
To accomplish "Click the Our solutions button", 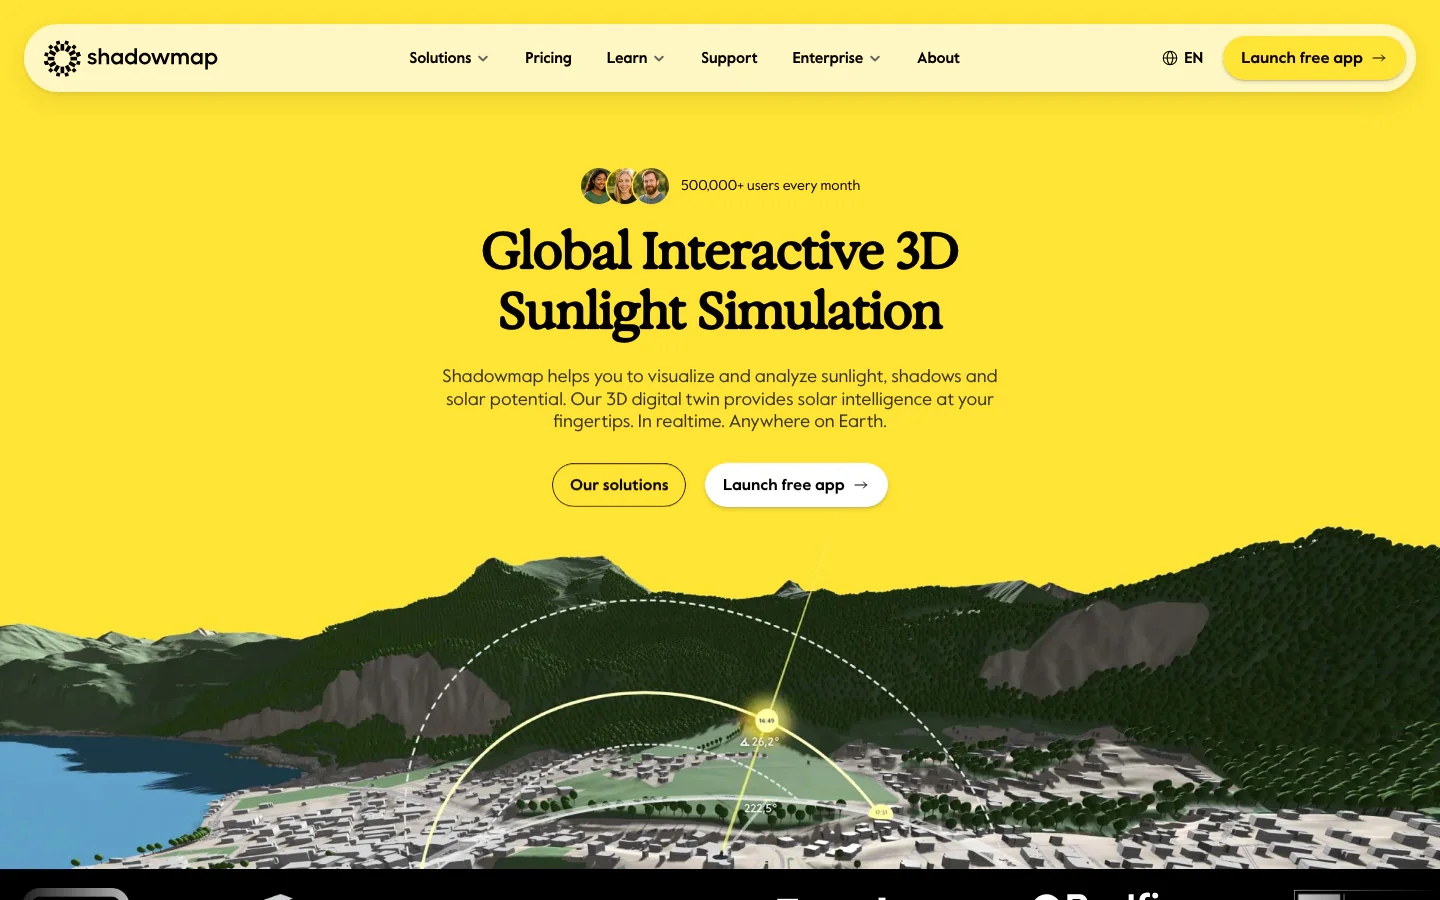I will click(x=619, y=485).
